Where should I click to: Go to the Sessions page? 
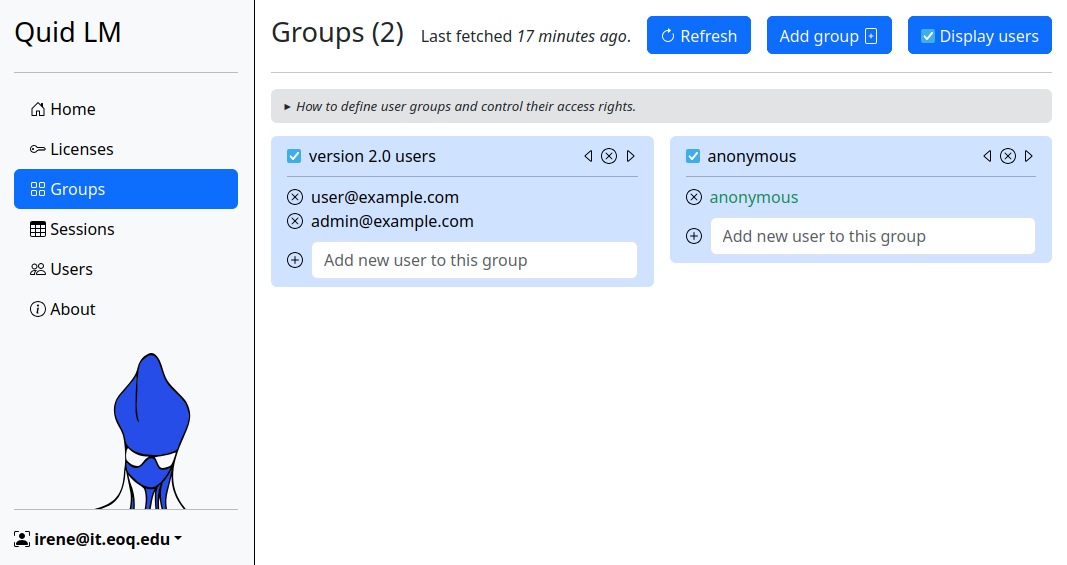click(82, 229)
